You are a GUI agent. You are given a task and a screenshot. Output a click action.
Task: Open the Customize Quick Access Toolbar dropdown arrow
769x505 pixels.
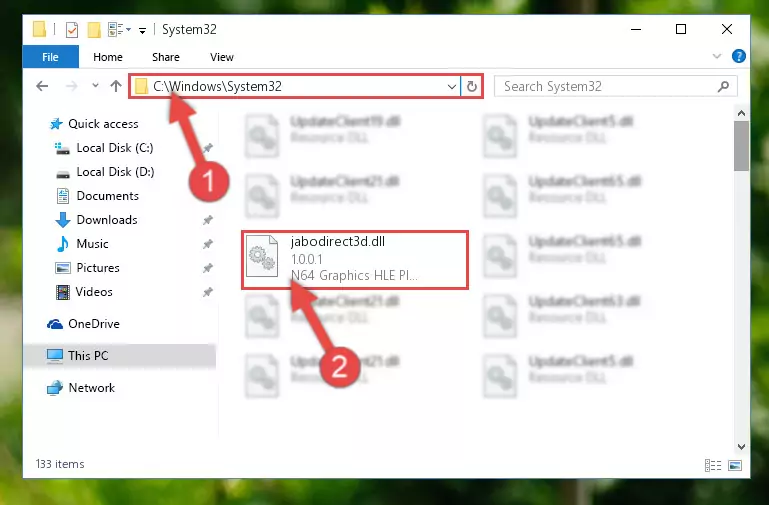tap(142, 30)
